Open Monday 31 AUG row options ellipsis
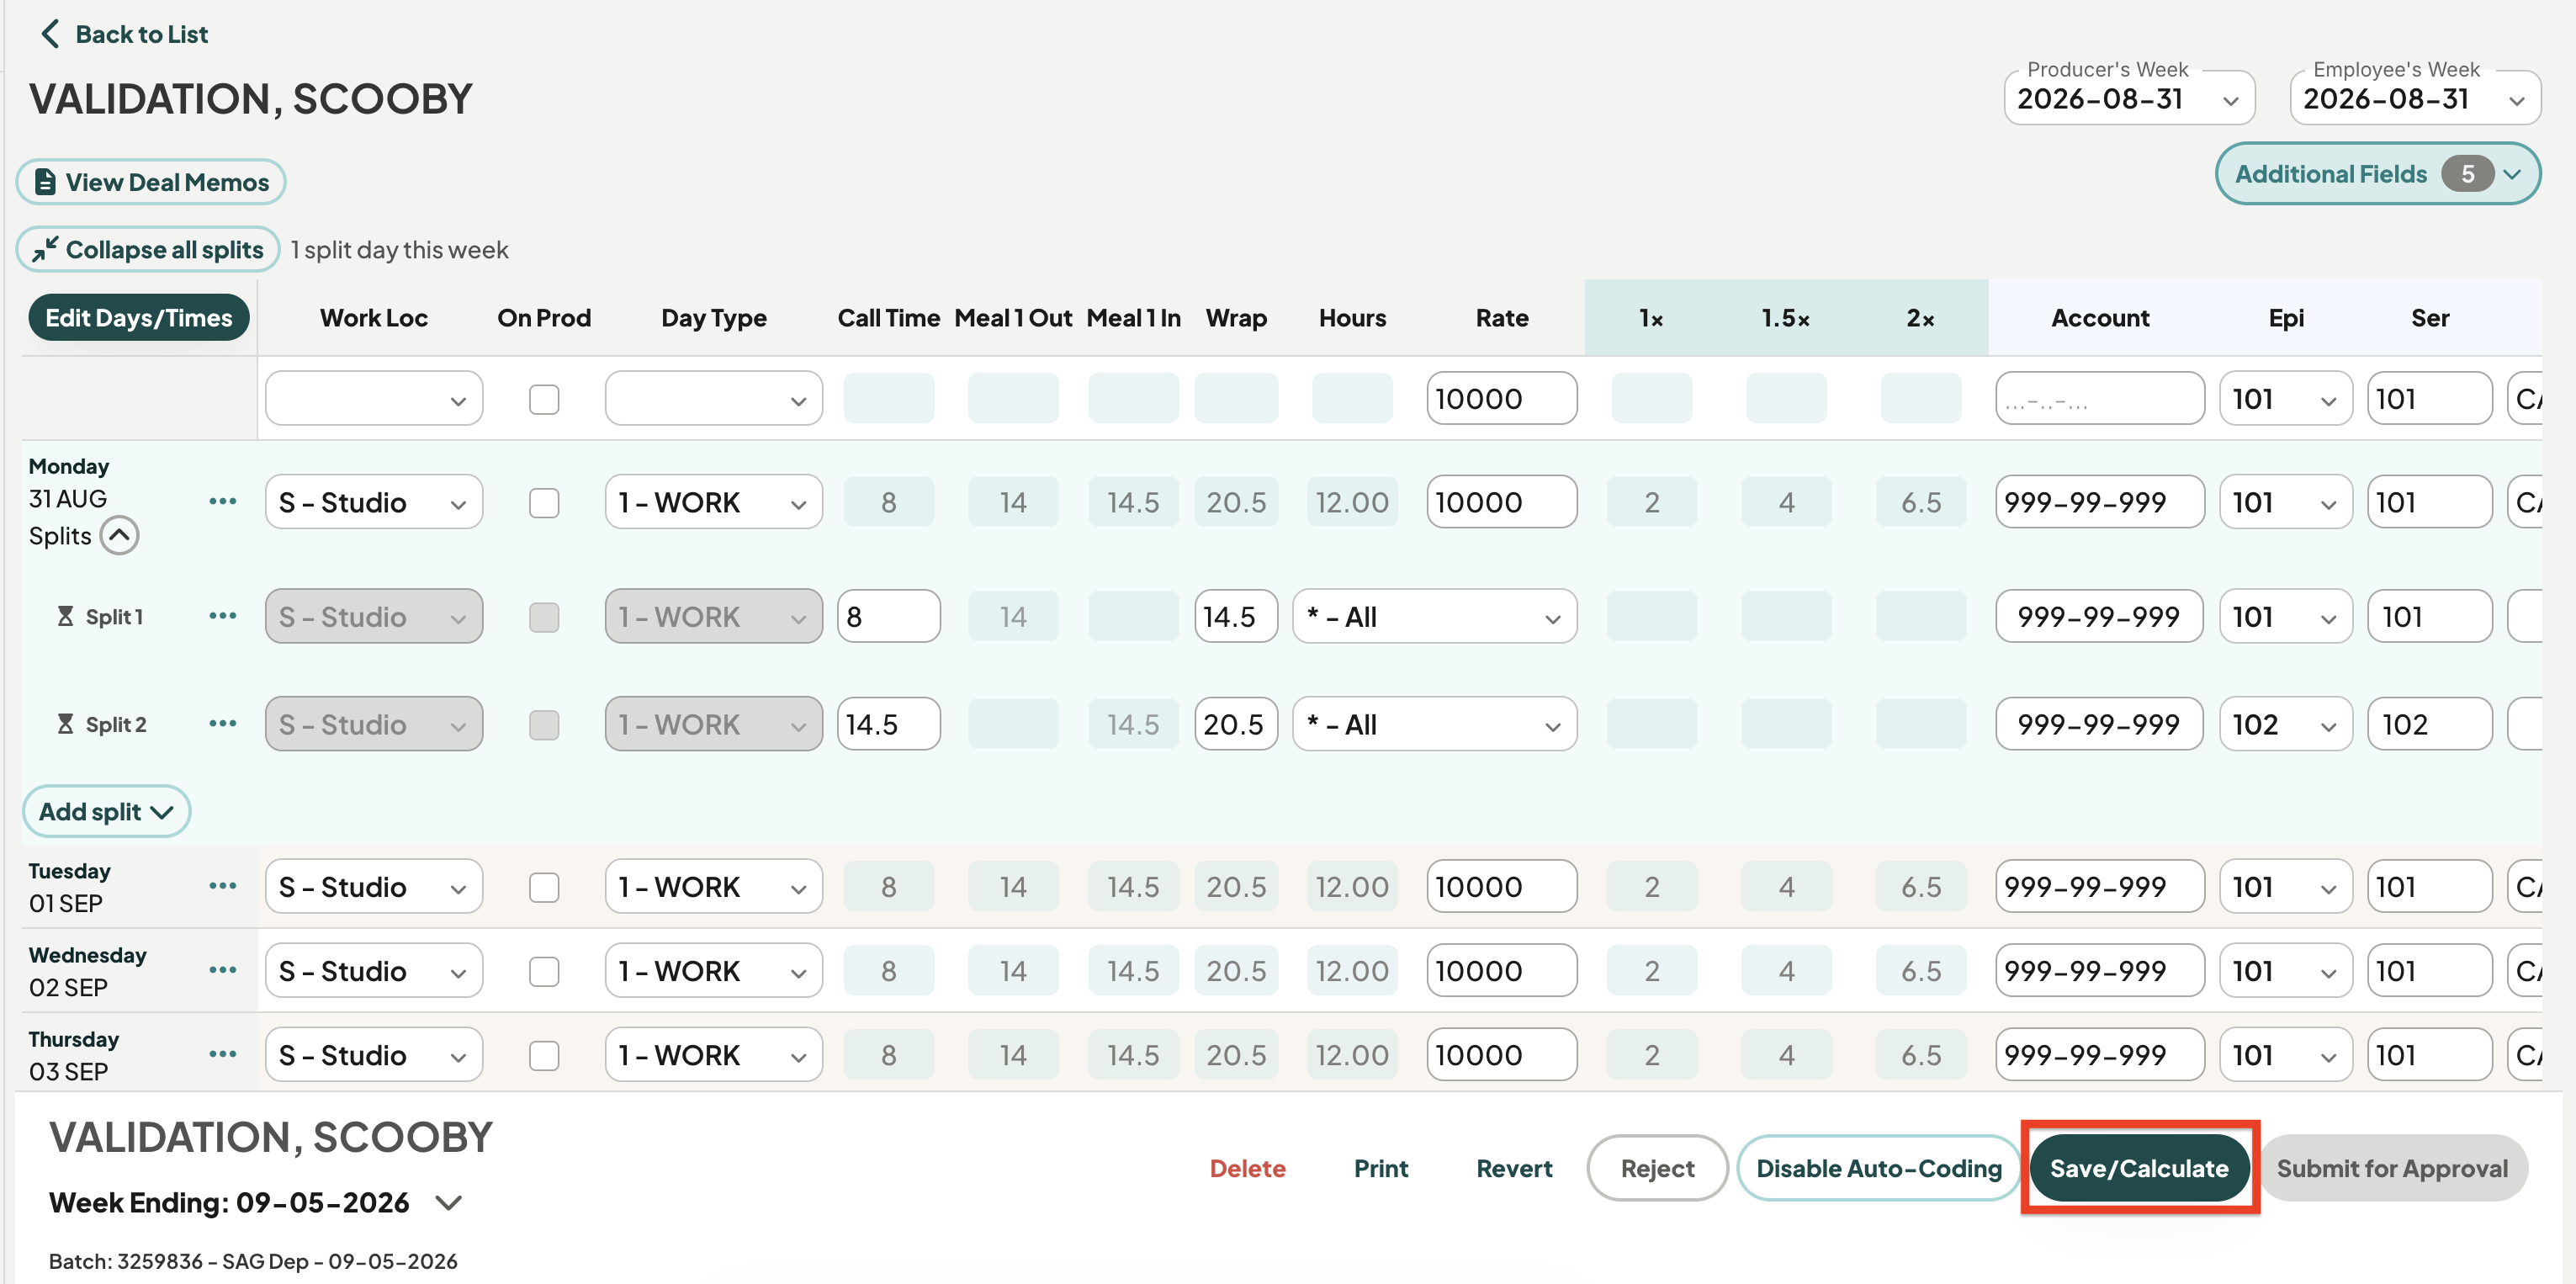 (x=223, y=501)
